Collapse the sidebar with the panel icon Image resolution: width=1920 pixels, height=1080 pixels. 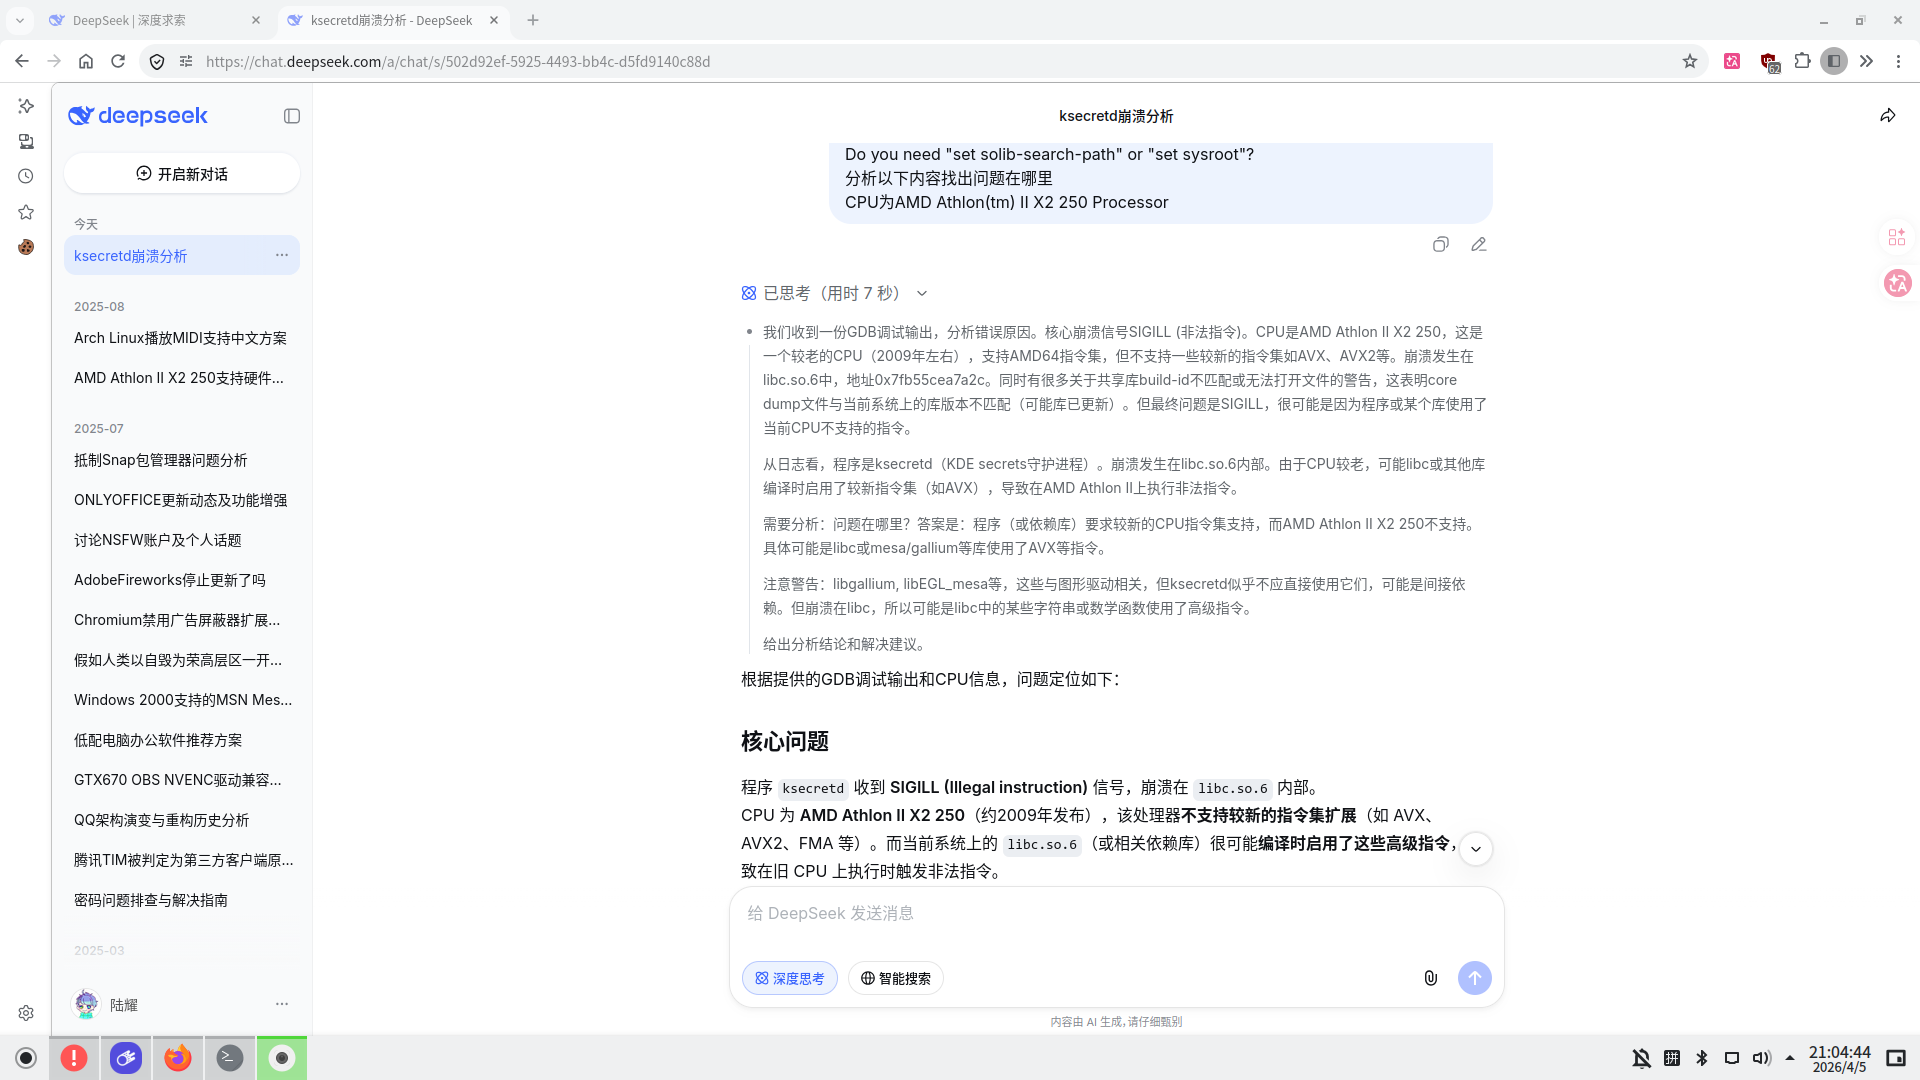point(291,116)
